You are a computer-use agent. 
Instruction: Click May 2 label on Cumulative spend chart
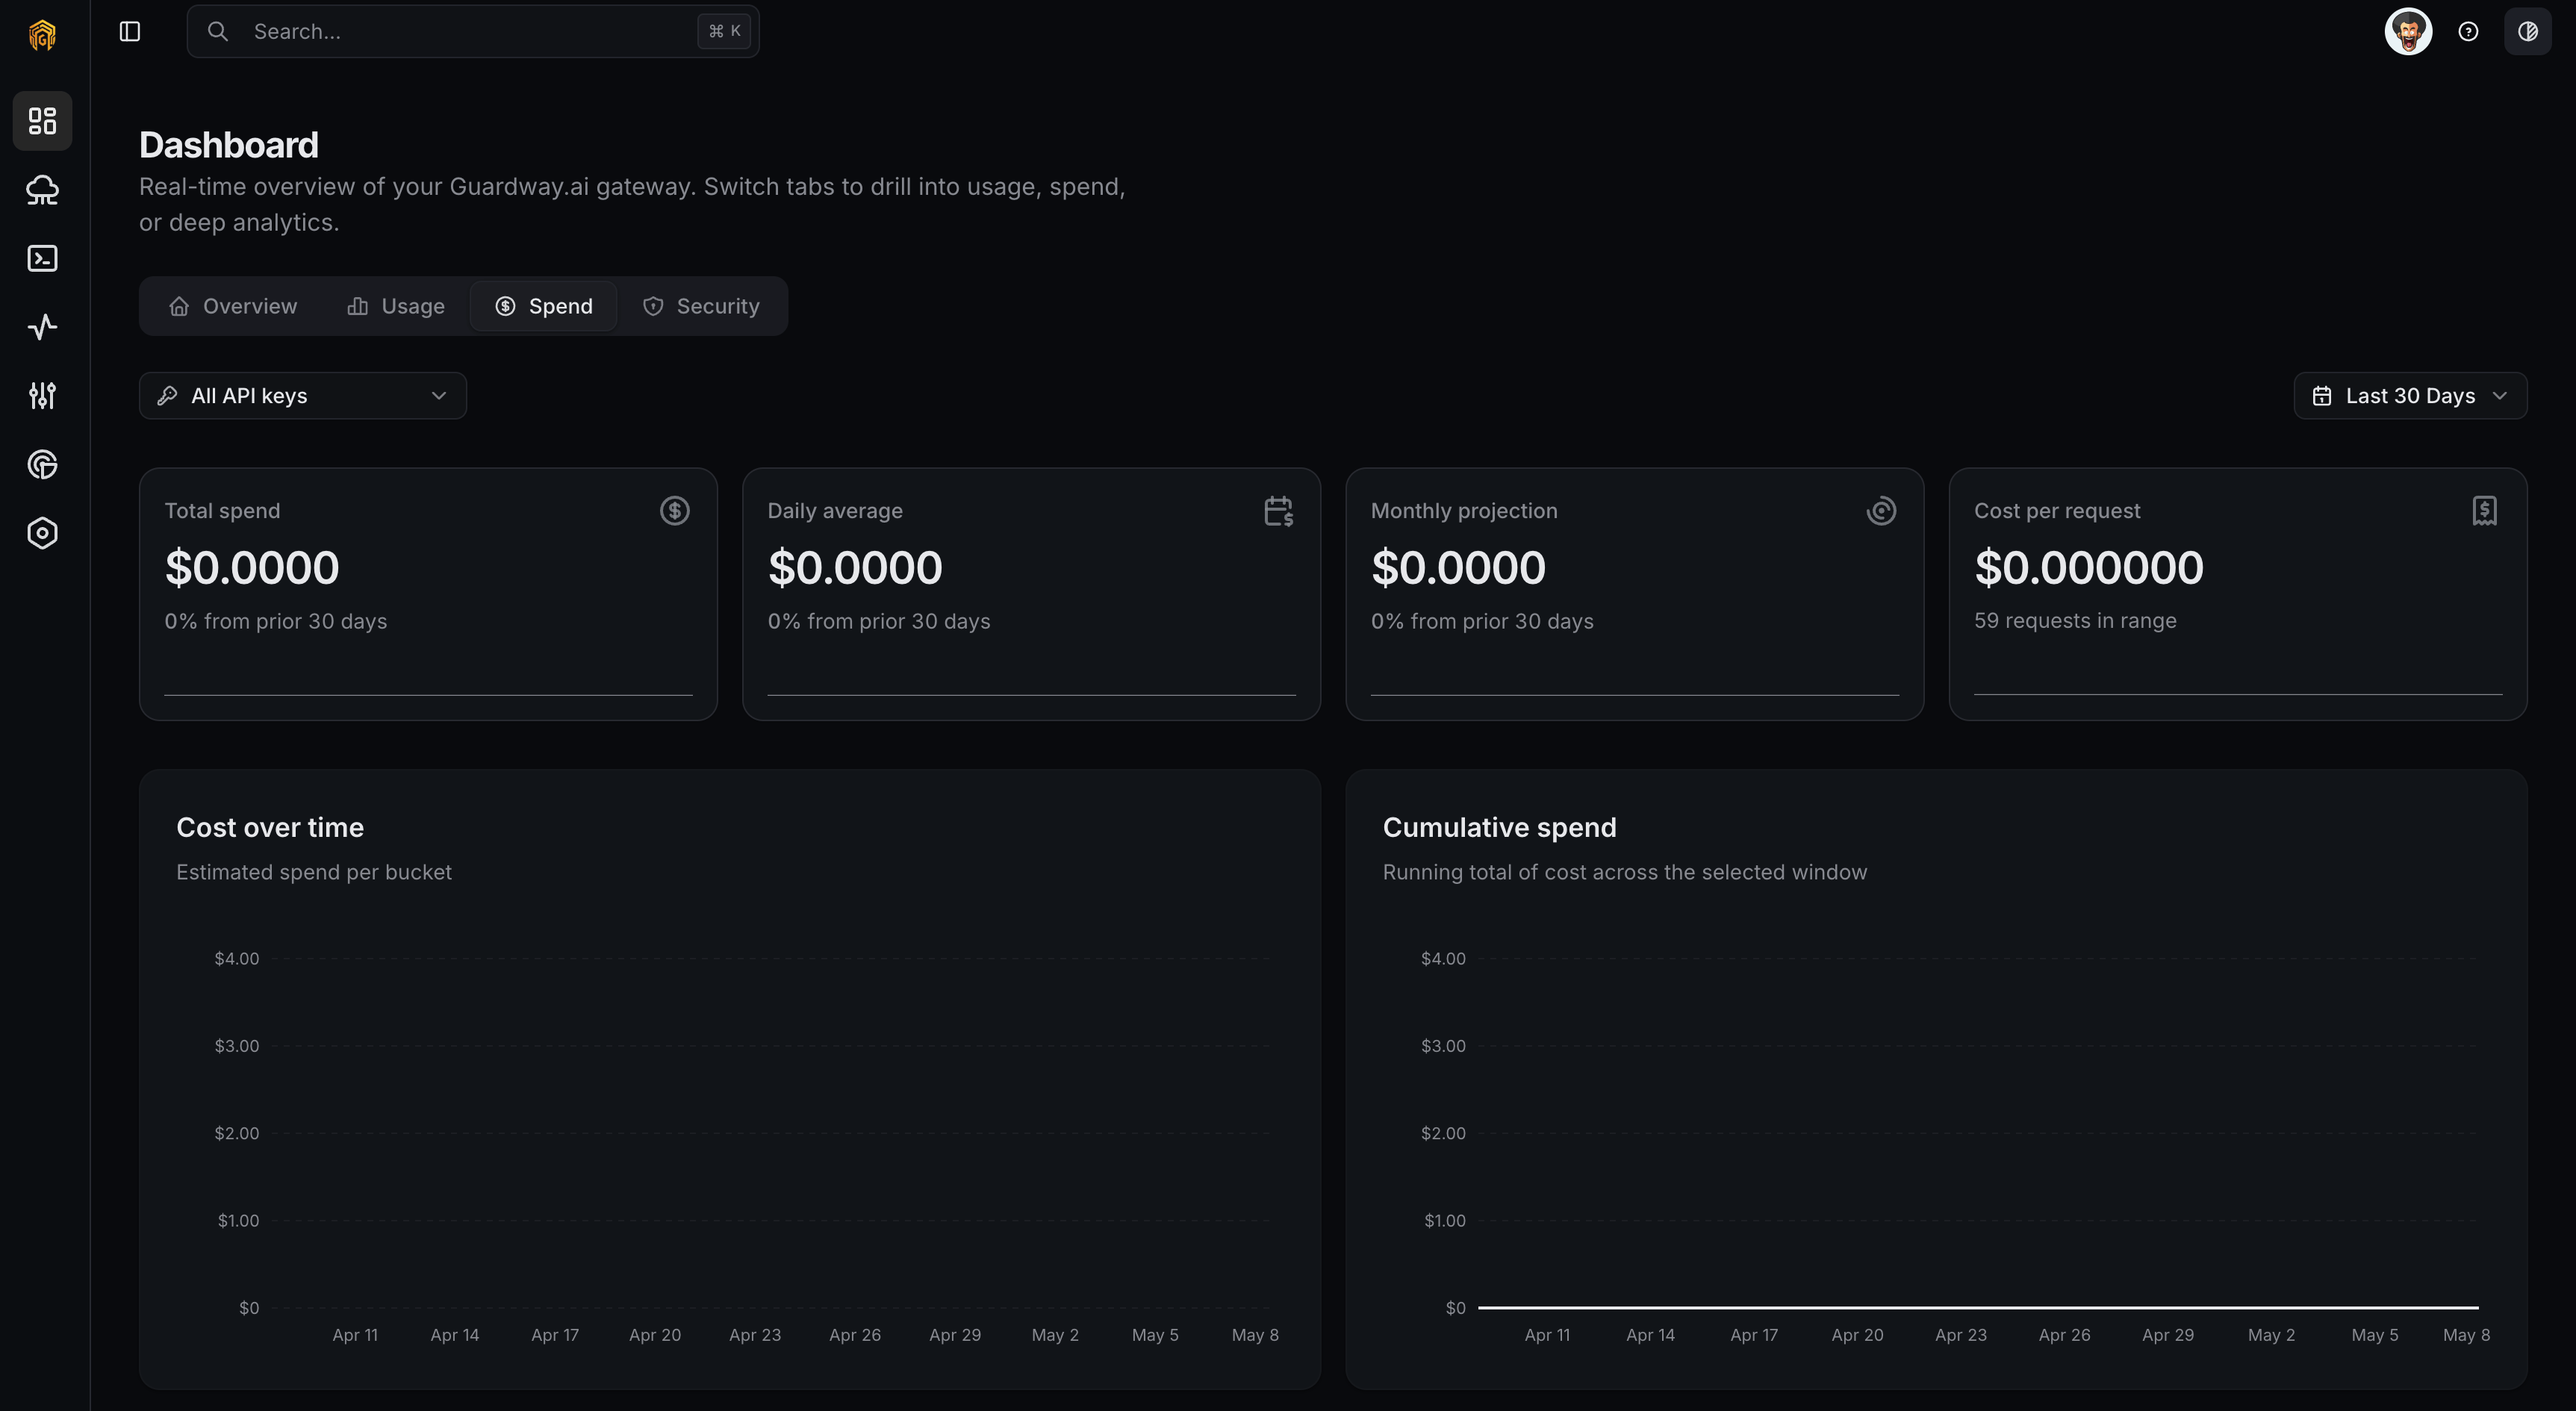point(2271,1335)
